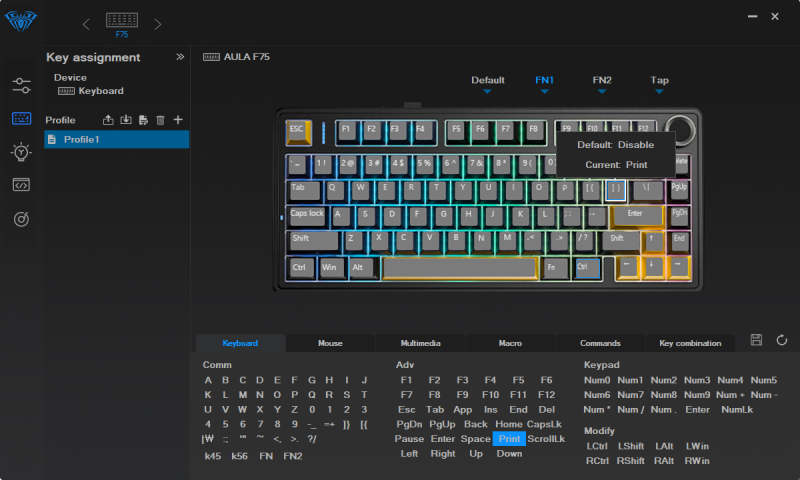The image size is (800, 480).
Task: Go to previous device with left arrow
Action: 86,24
